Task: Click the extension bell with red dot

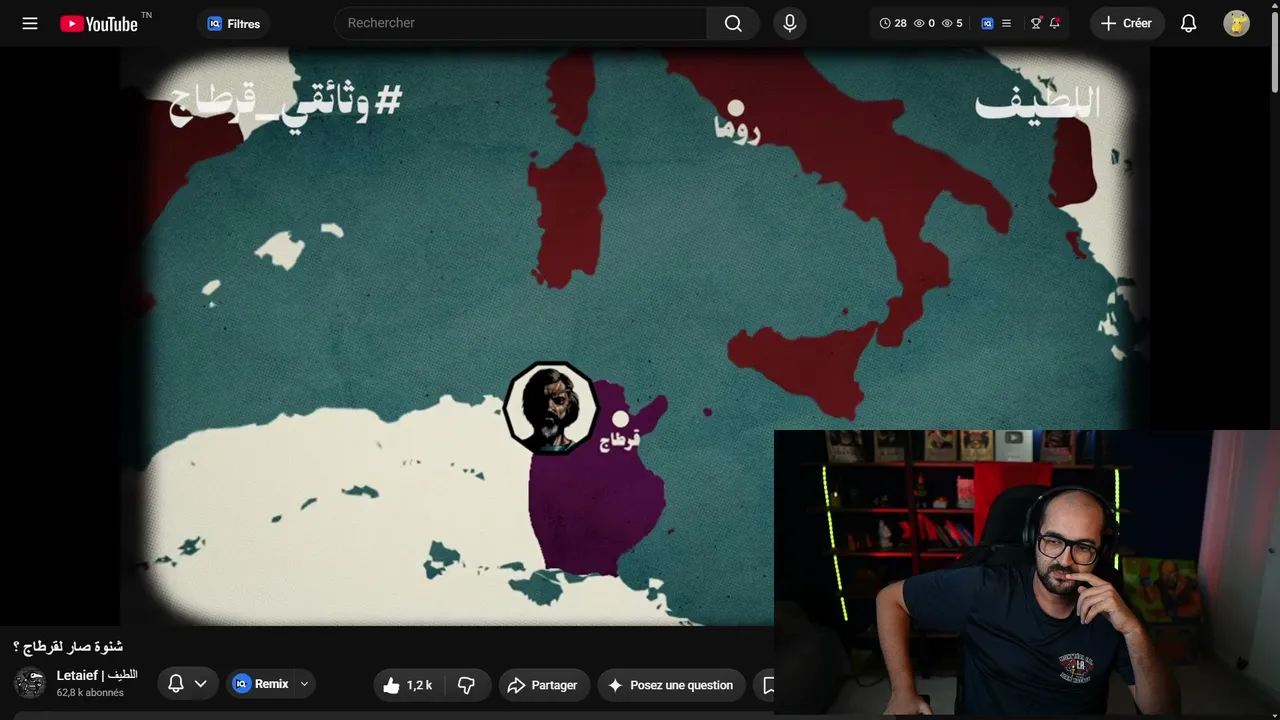Action: pyautogui.click(x=1054, y=23)
